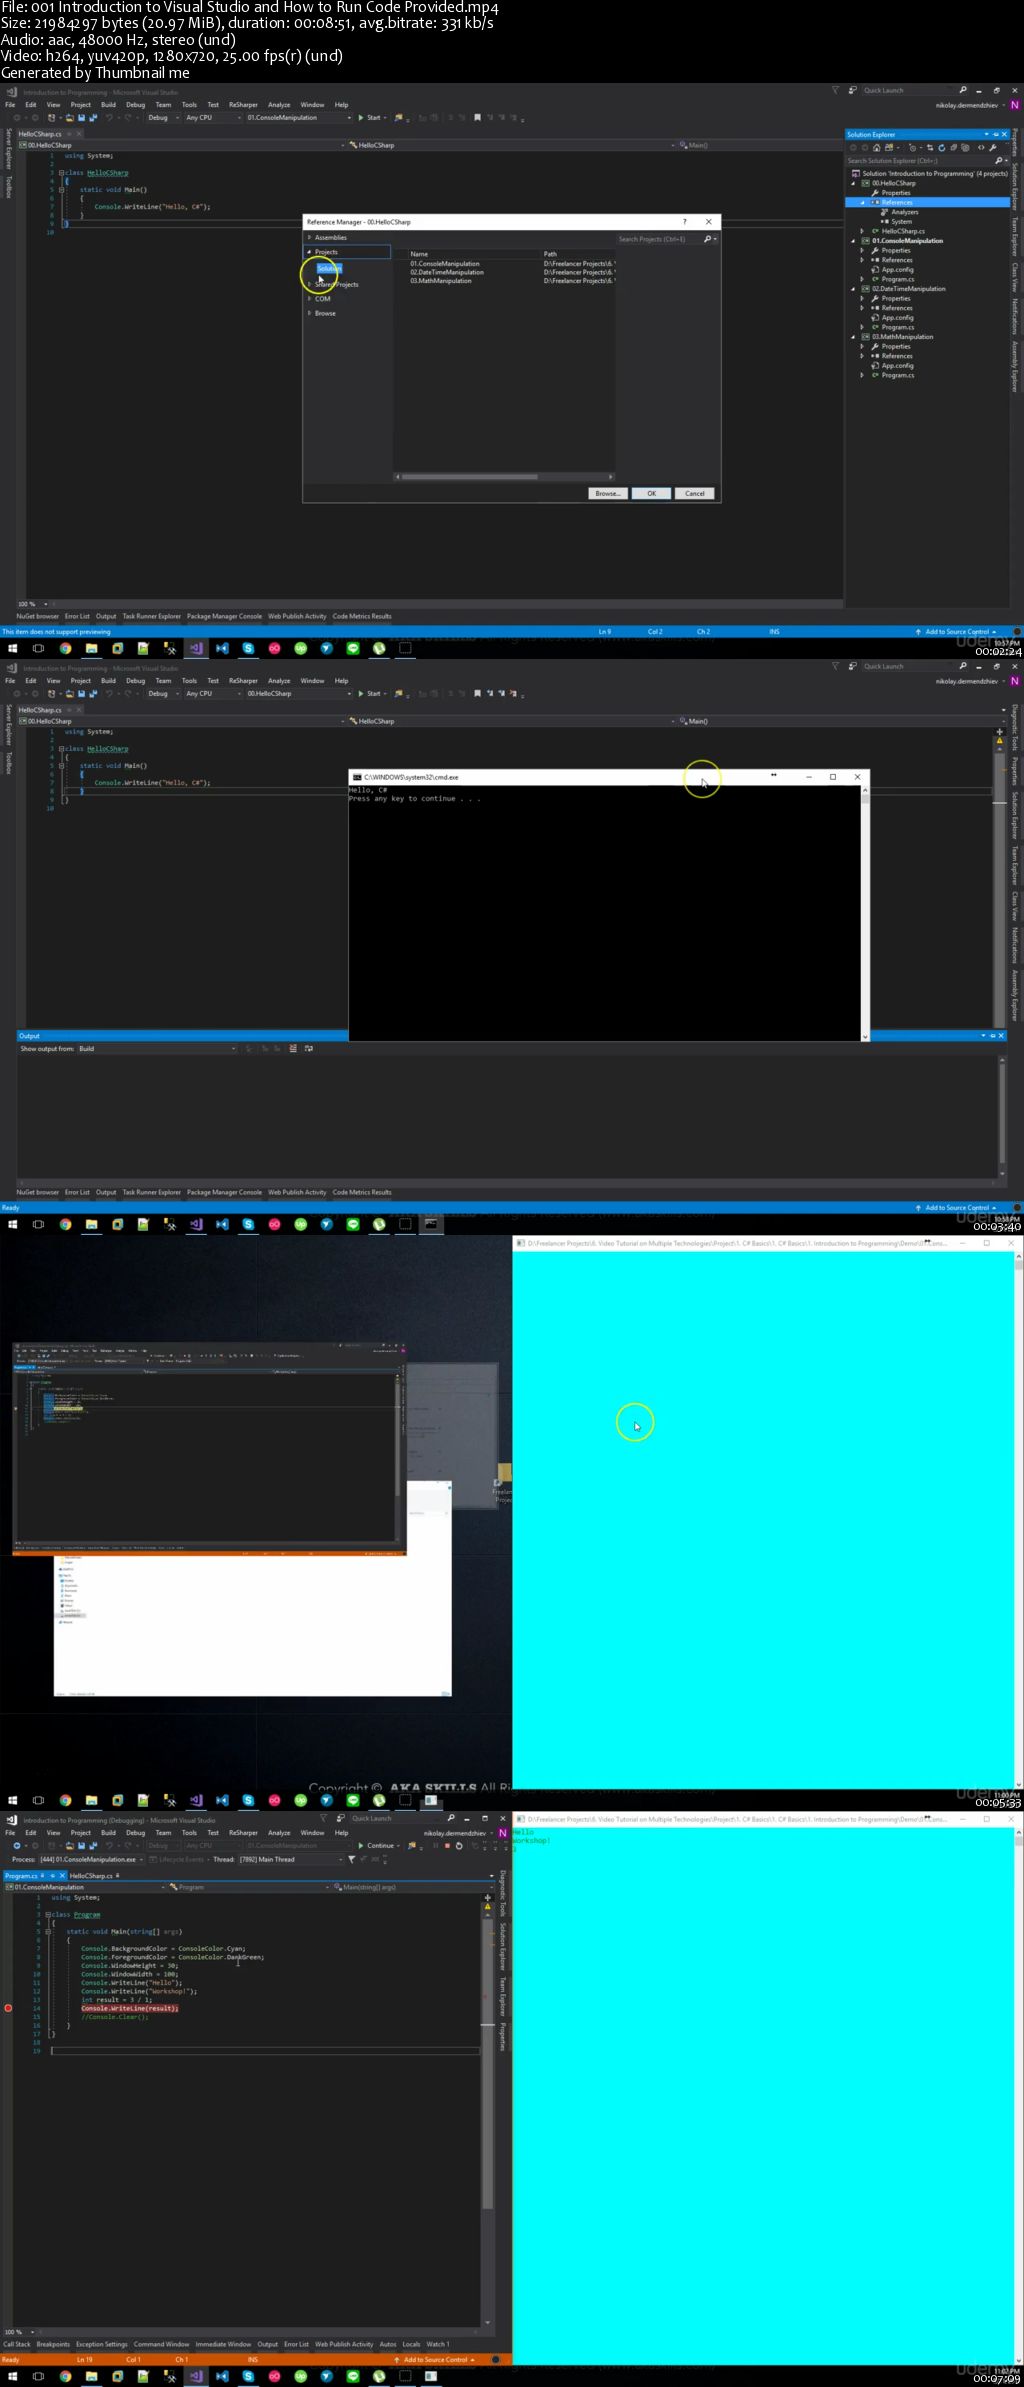Image resolution: width=1024 pixels, height=2387 pixels.
Task: Open the help question mark in Reference Manager
Action: (x=685, y=222)
